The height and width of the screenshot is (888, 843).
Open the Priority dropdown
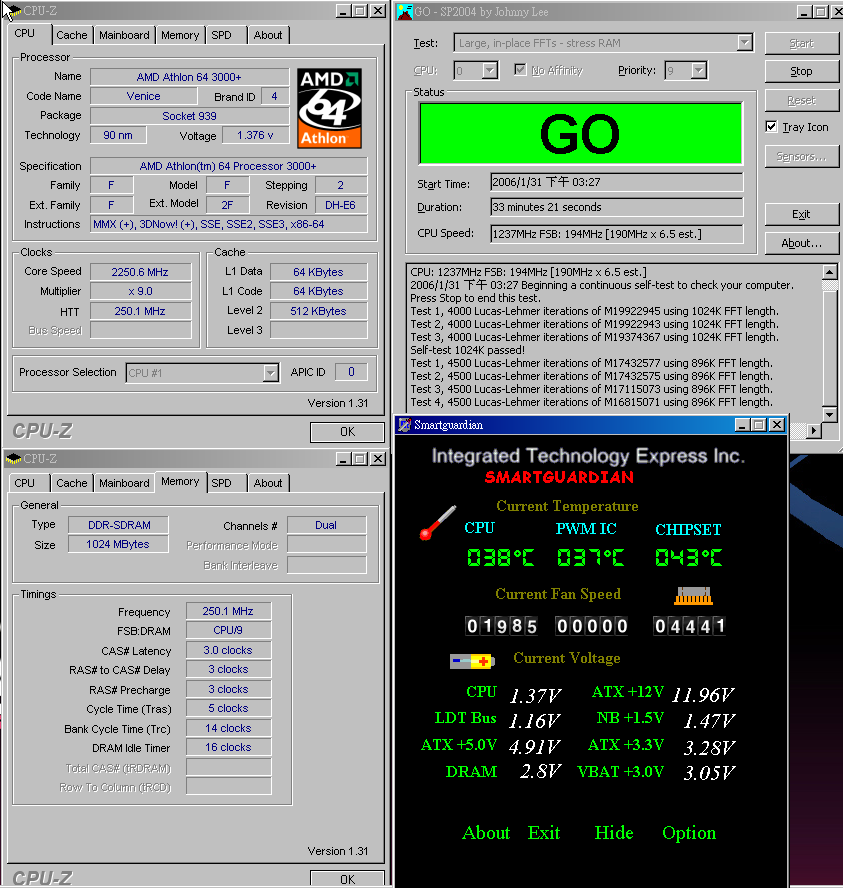699,71
